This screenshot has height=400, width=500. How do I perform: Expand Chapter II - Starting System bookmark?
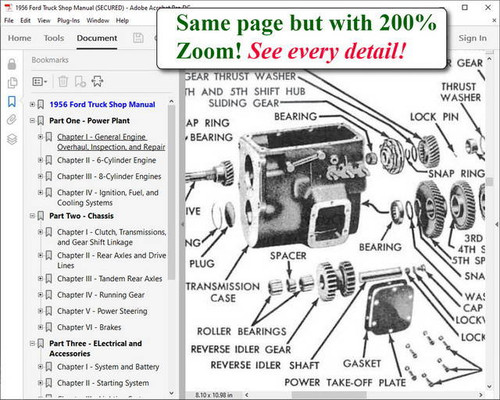click(x=40, y=383)
